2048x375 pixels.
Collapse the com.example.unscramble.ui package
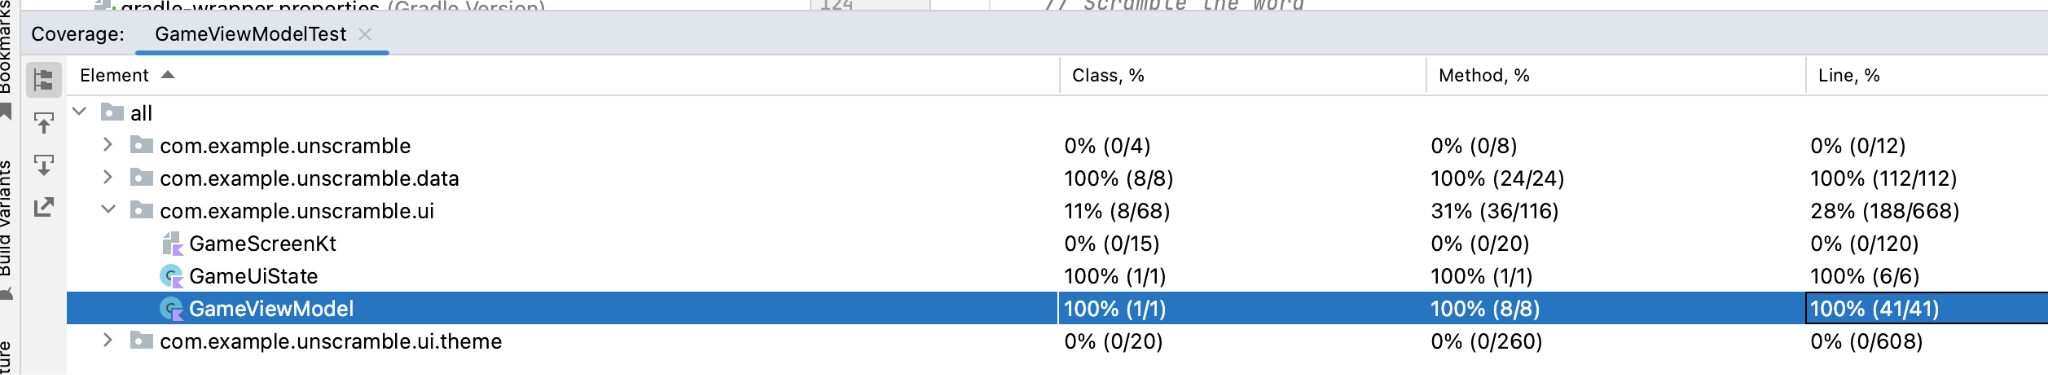(x=108, y=210)
